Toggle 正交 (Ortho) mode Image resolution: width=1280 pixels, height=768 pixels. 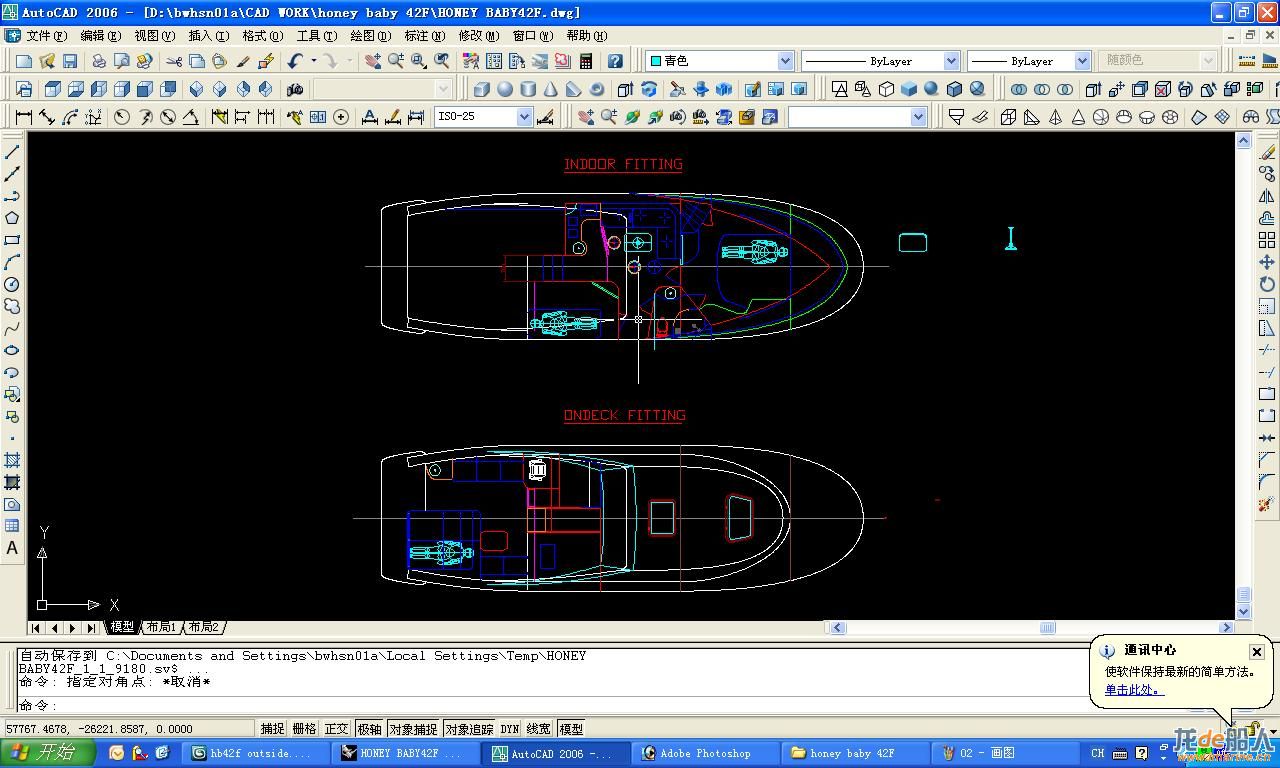[337, 729]
